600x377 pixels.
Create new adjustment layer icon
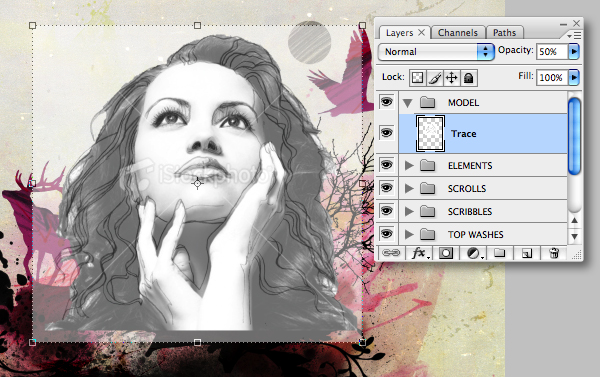[474, 253]
